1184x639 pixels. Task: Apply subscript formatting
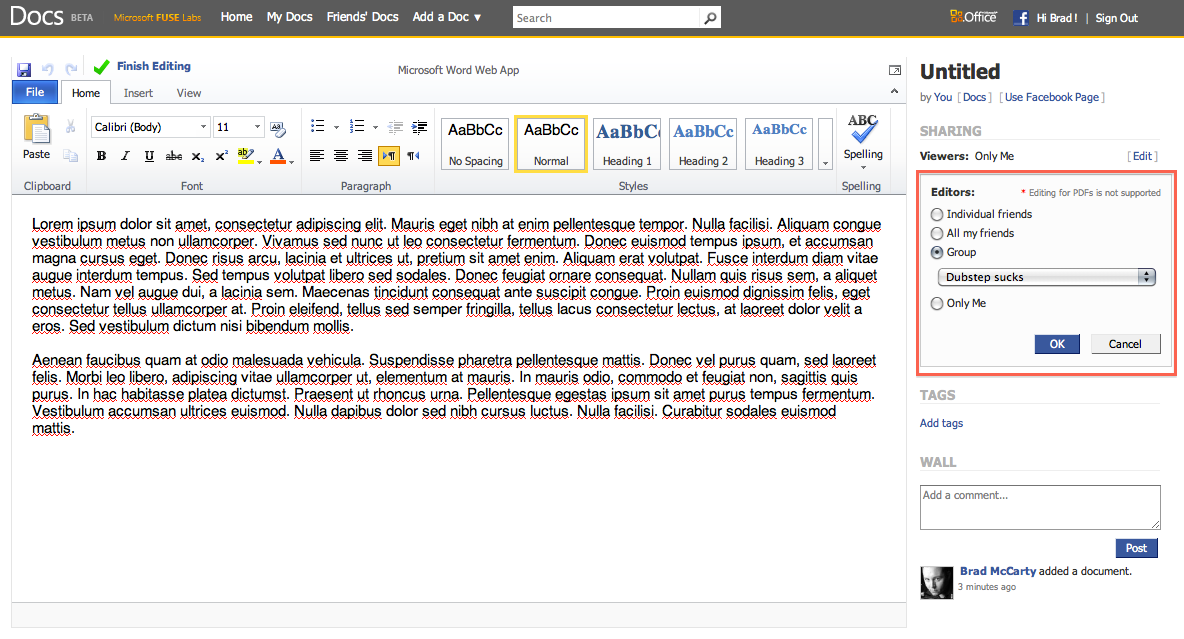click(197, 156)
